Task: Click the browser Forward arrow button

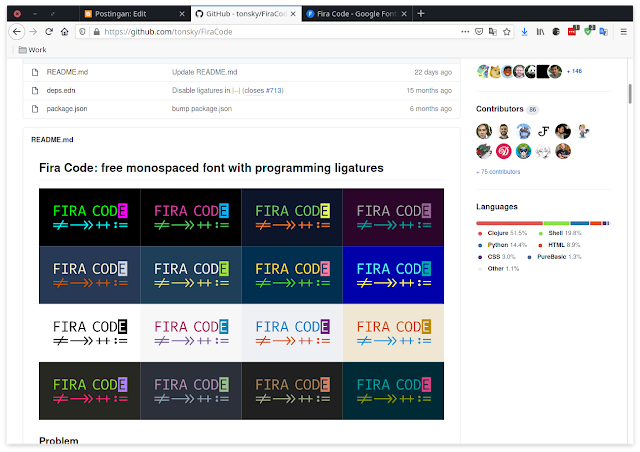Action: pos(33,32)
